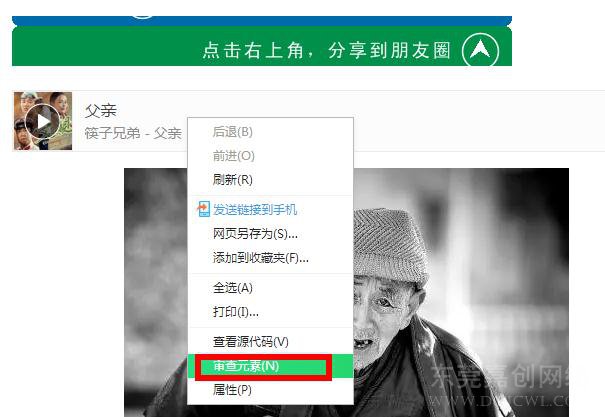This screenshot has height=417, width=605.
Task: Click the 点击右上角，分享到朋友圈 banner text
Action: click(x=327, y=51)
